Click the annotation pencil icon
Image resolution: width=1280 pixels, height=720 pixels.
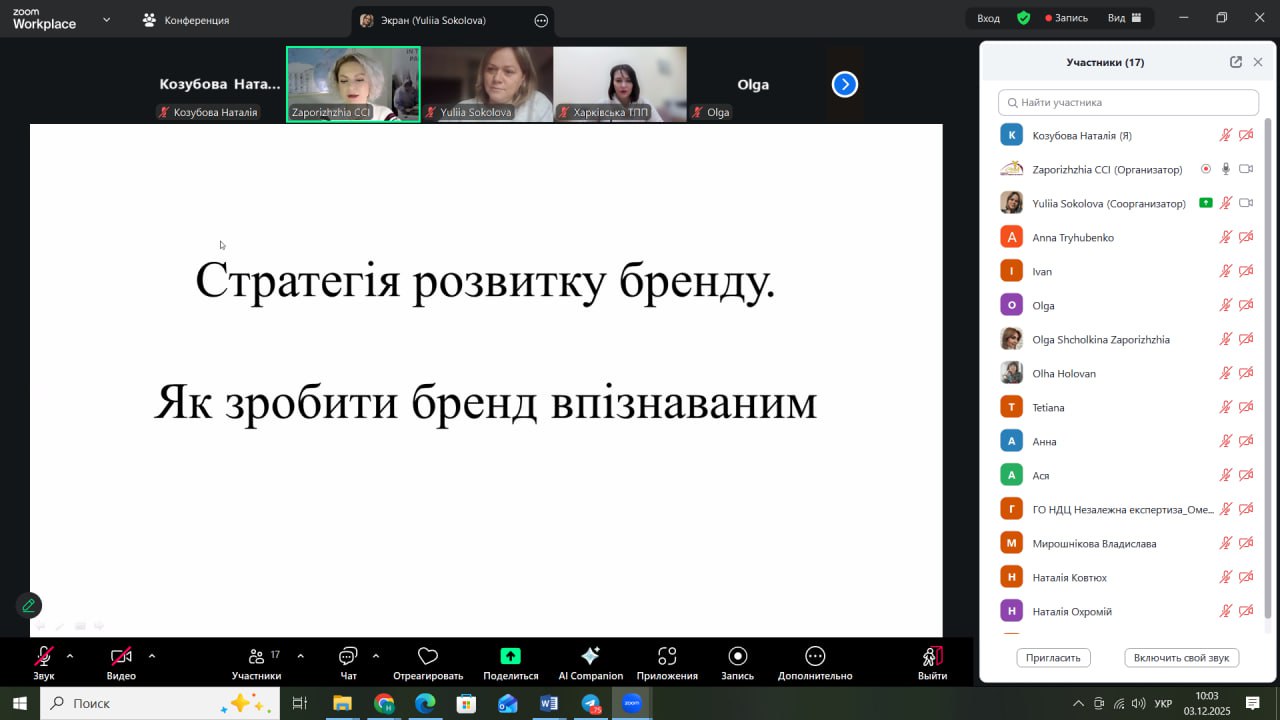click(29, 605)
